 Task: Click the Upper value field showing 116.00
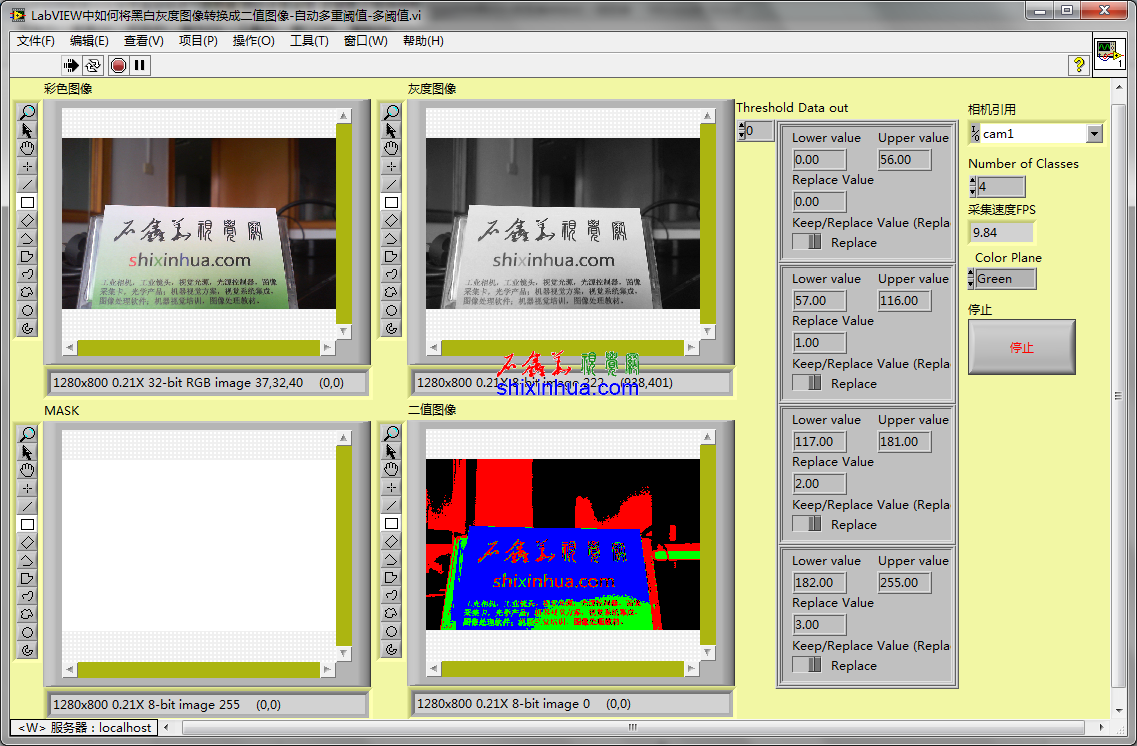(904, 301)
